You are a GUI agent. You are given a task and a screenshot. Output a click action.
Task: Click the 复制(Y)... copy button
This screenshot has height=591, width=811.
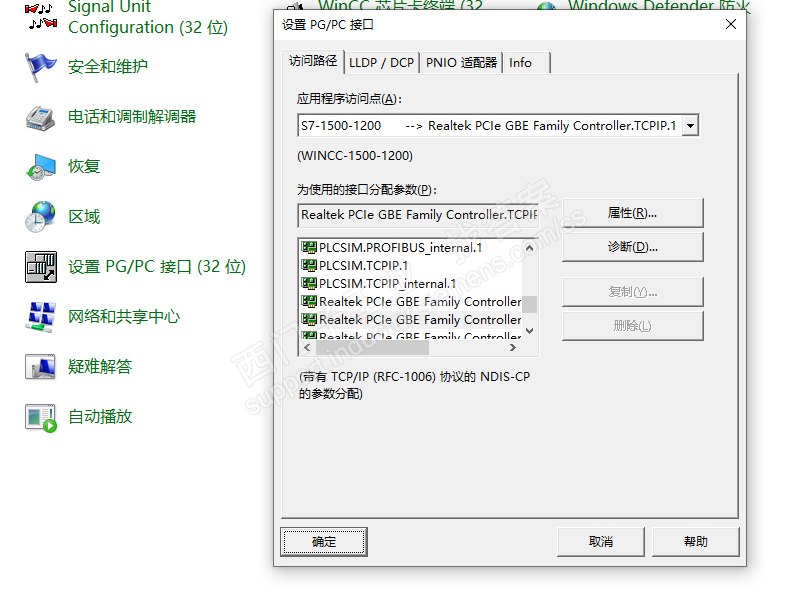633,292
